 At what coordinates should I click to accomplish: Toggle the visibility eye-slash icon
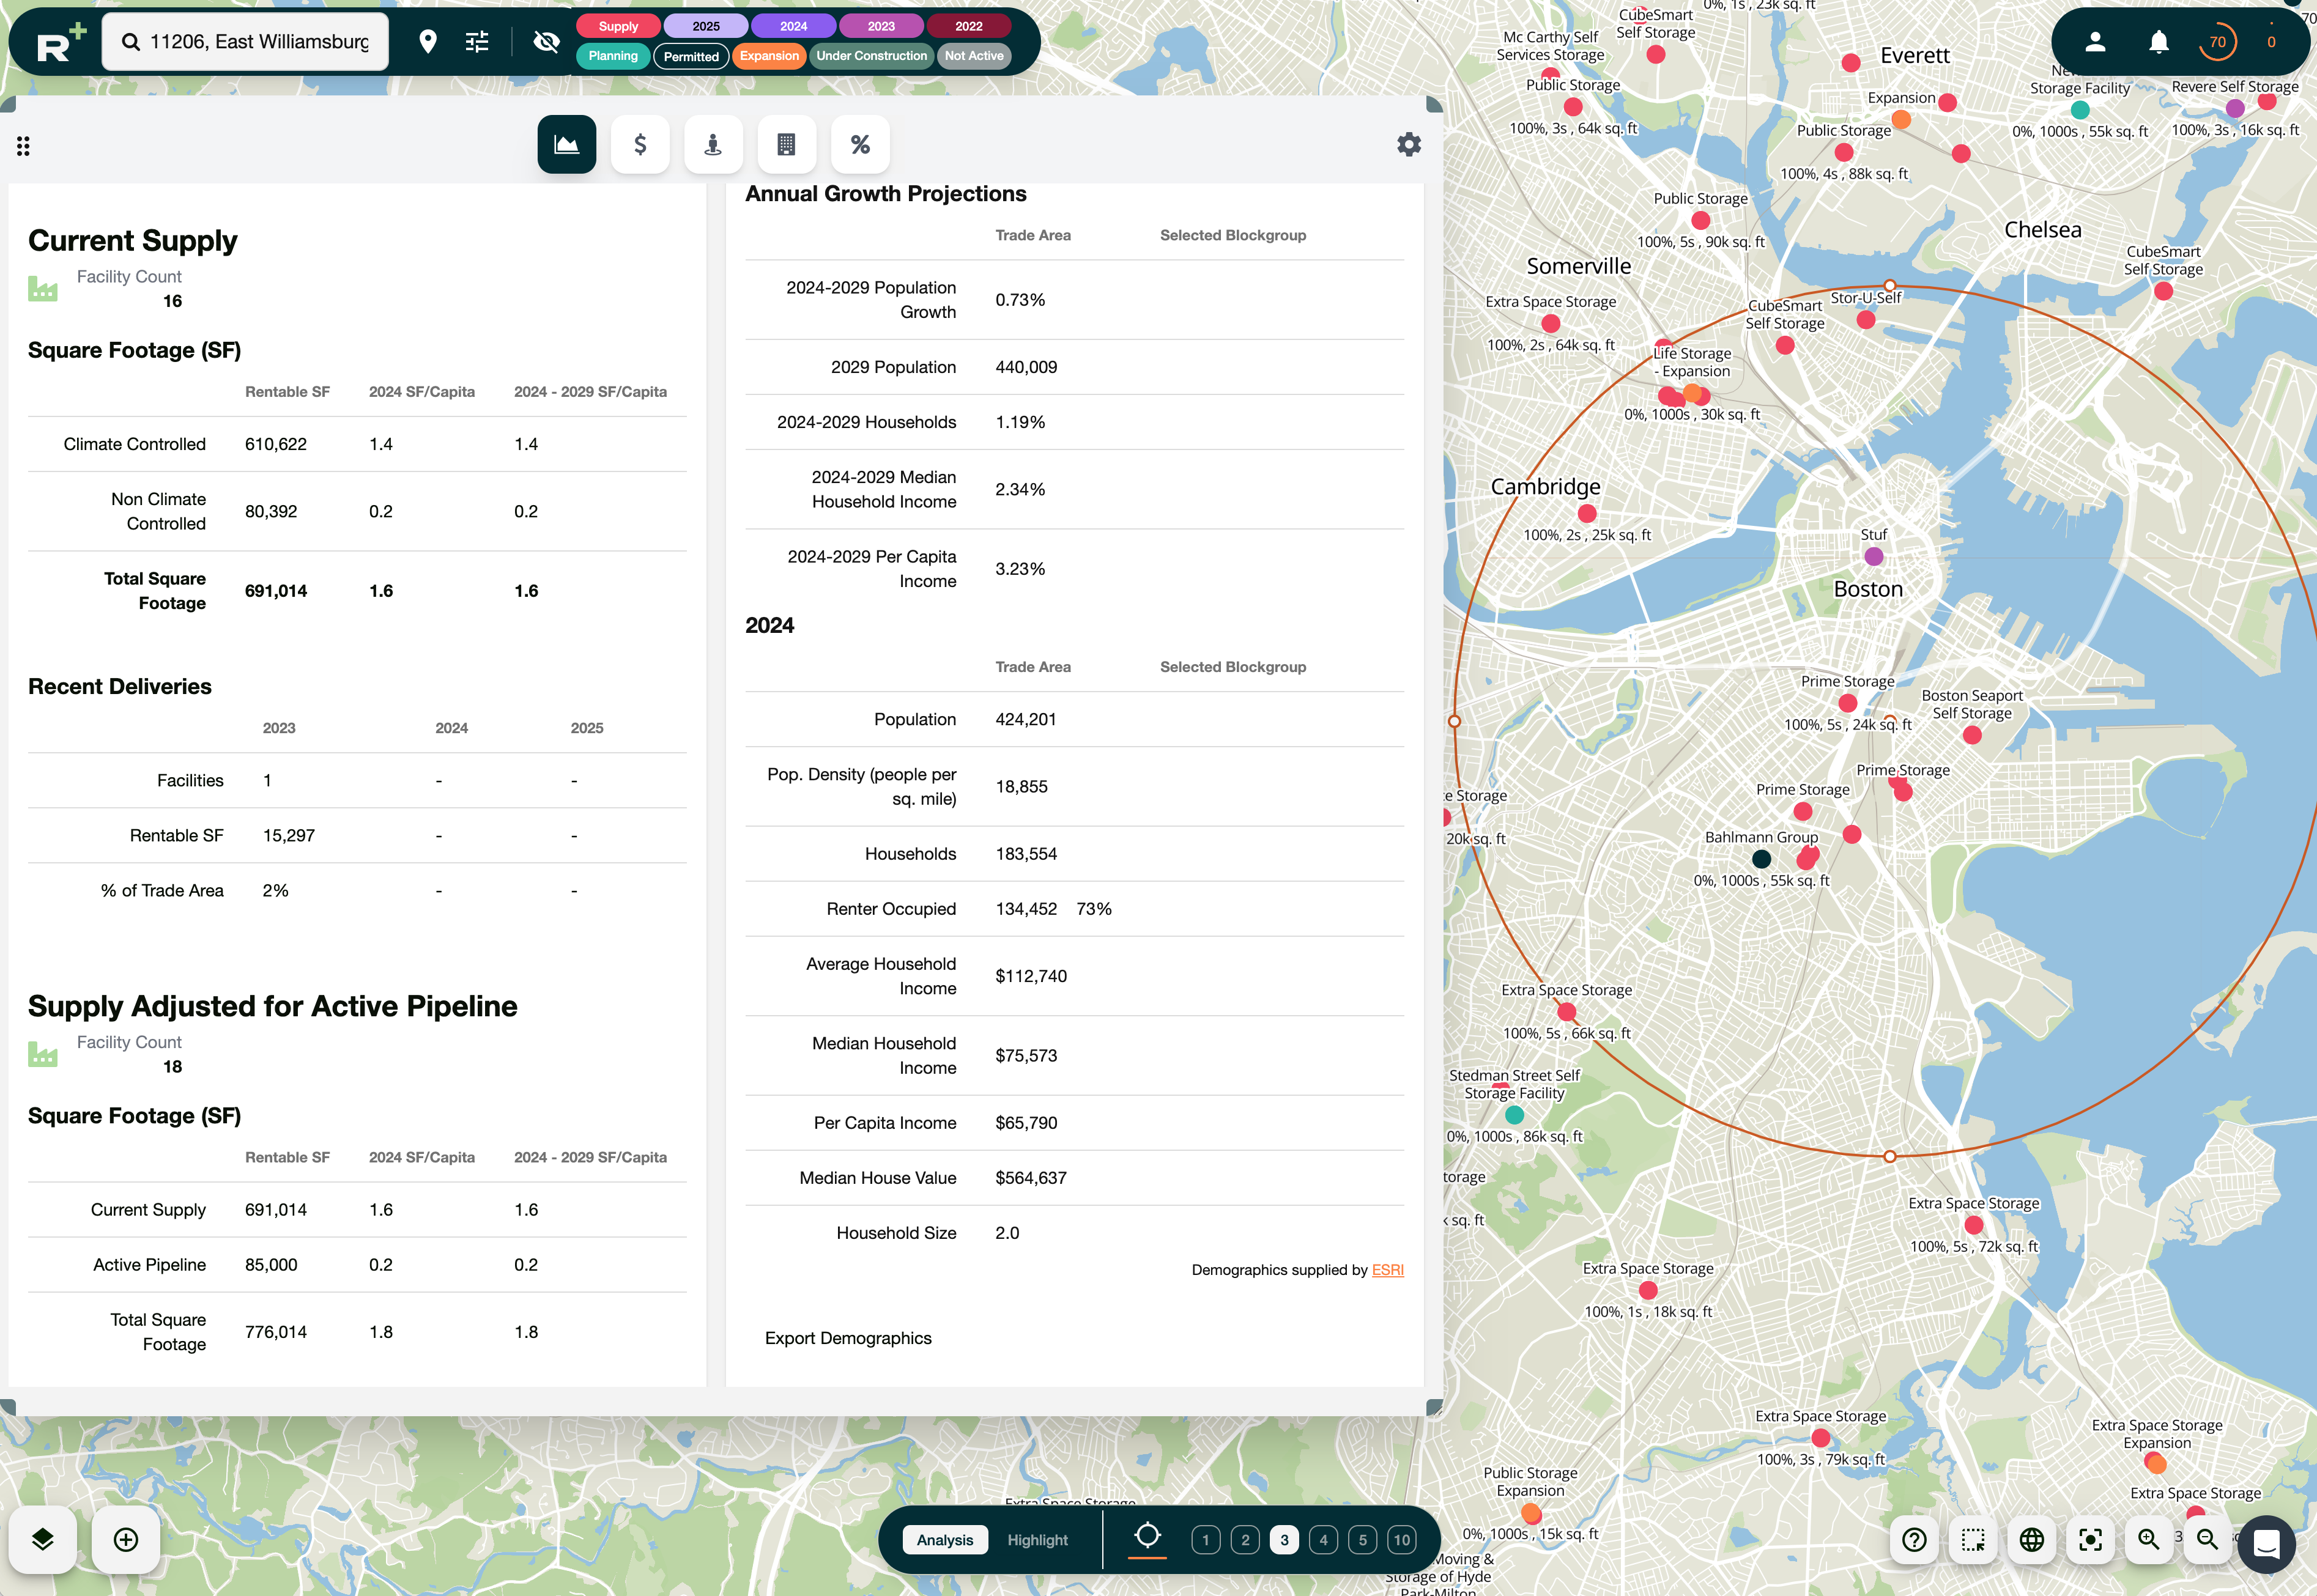546,41
